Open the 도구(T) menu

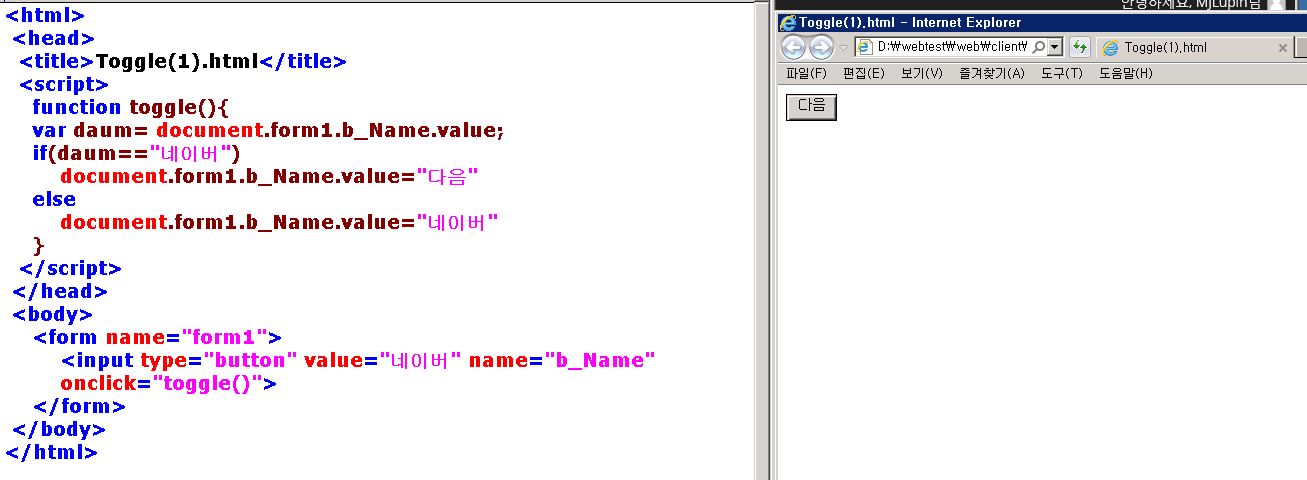(x=1061, y=73)
